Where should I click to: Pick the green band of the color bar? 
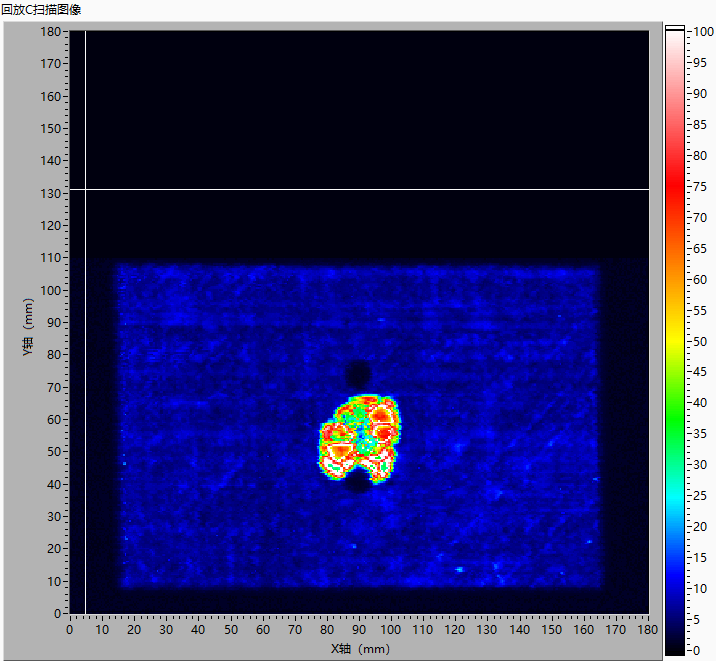click(675, 400)
